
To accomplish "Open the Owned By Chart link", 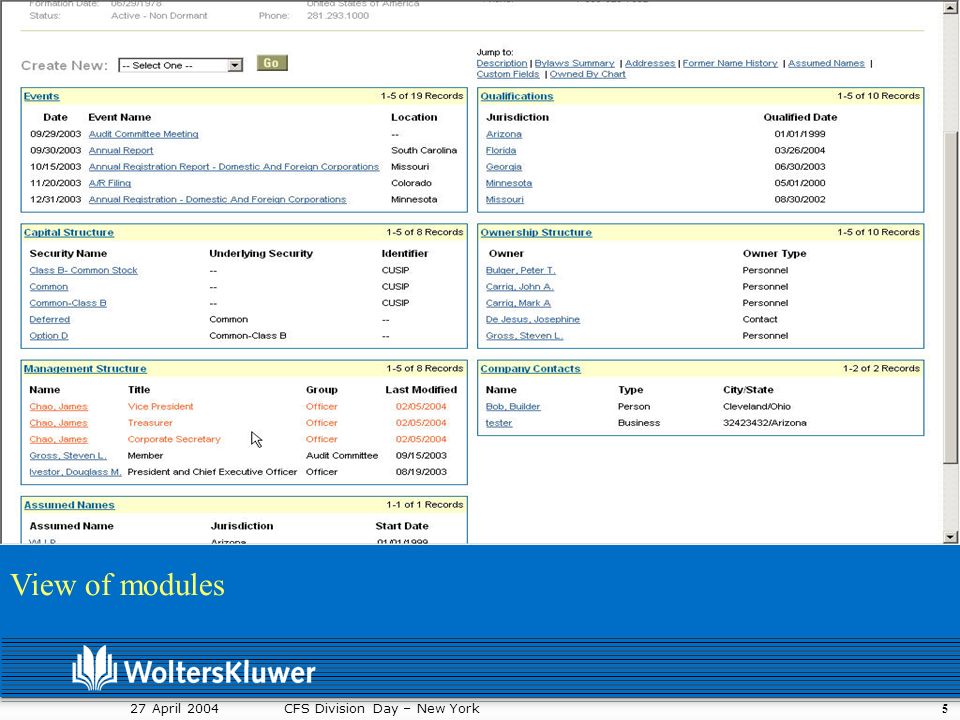I will click(587, 74).
